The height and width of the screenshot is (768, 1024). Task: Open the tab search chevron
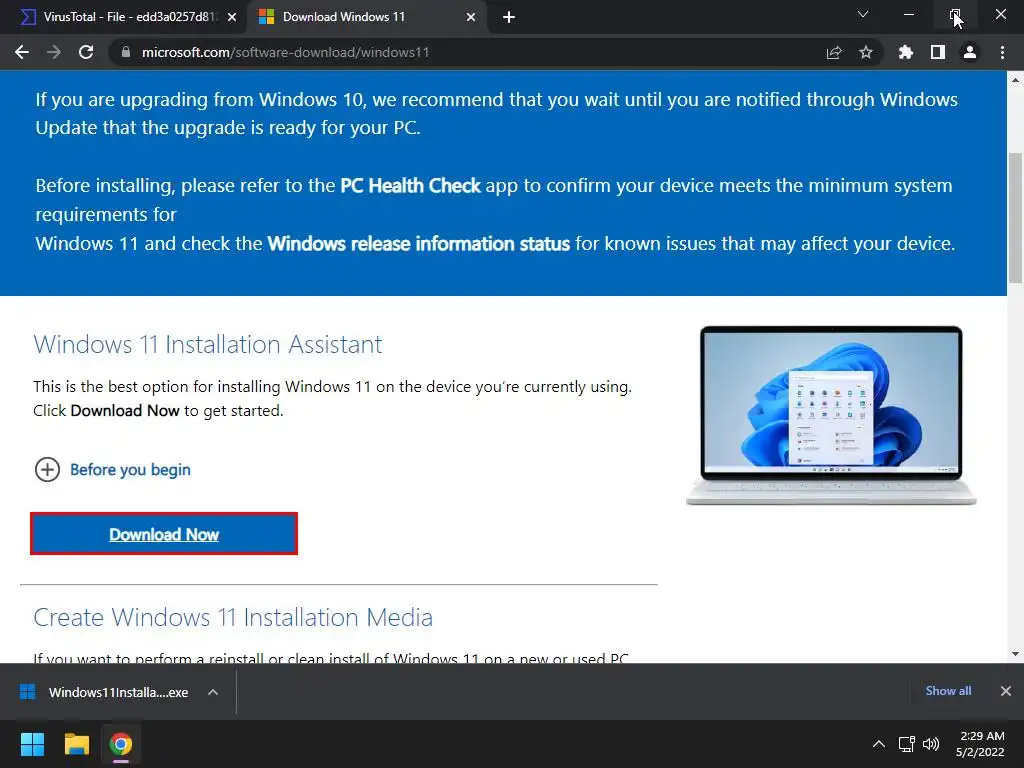coord(863,14)
